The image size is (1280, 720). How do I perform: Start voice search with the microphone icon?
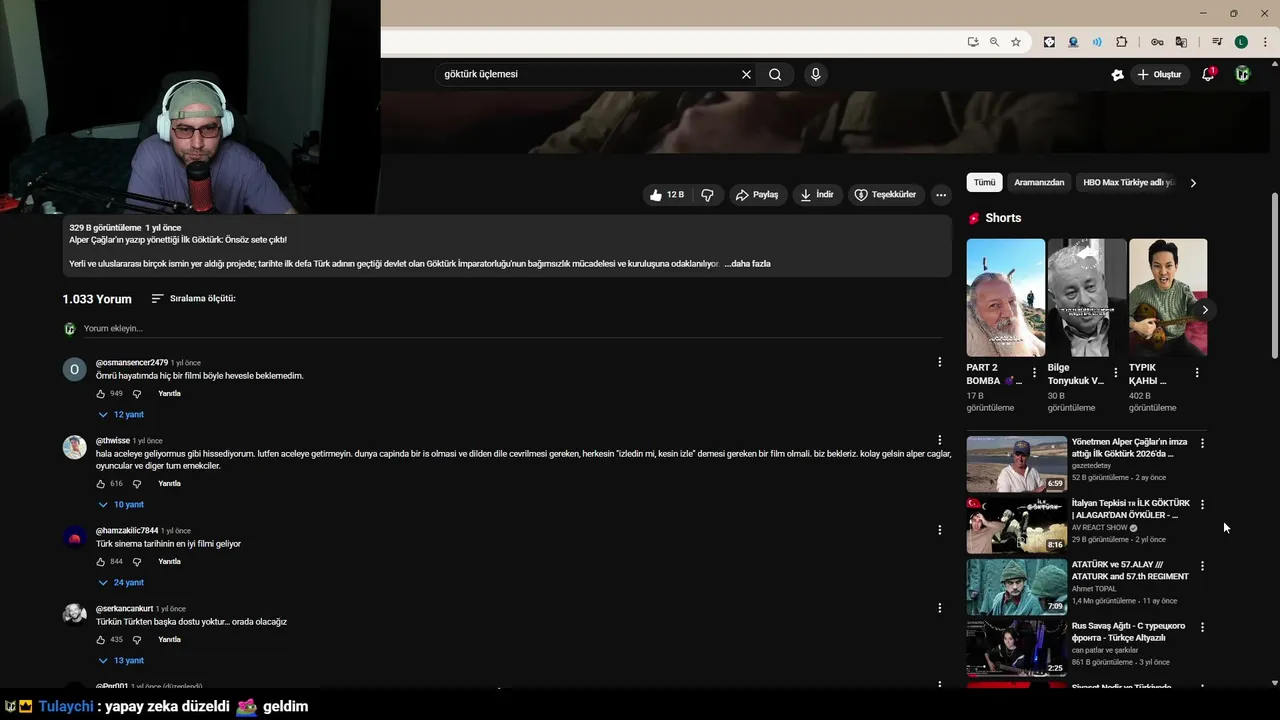[816, 74]
